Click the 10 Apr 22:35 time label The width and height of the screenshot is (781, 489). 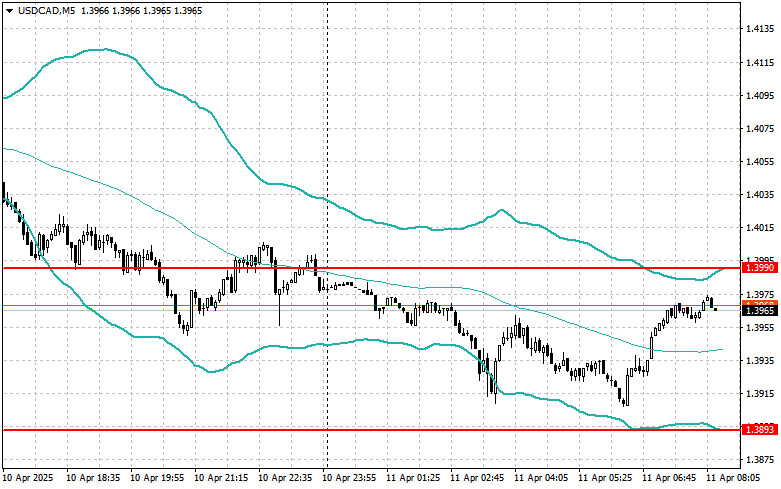coord(285,478)
